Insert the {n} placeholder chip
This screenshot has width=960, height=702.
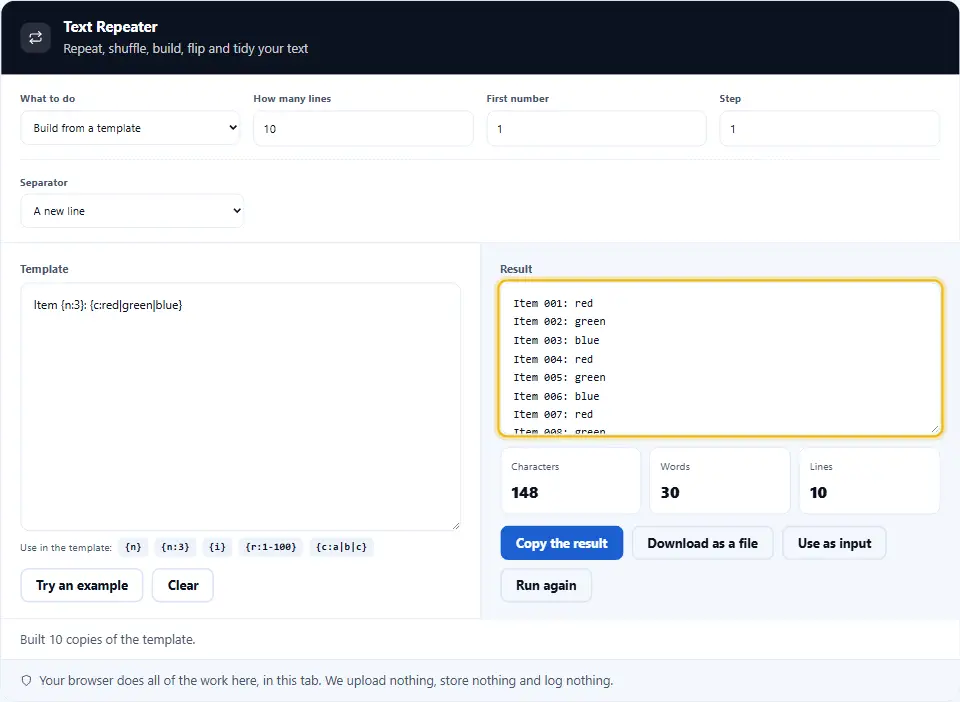[x=133, y=547]
